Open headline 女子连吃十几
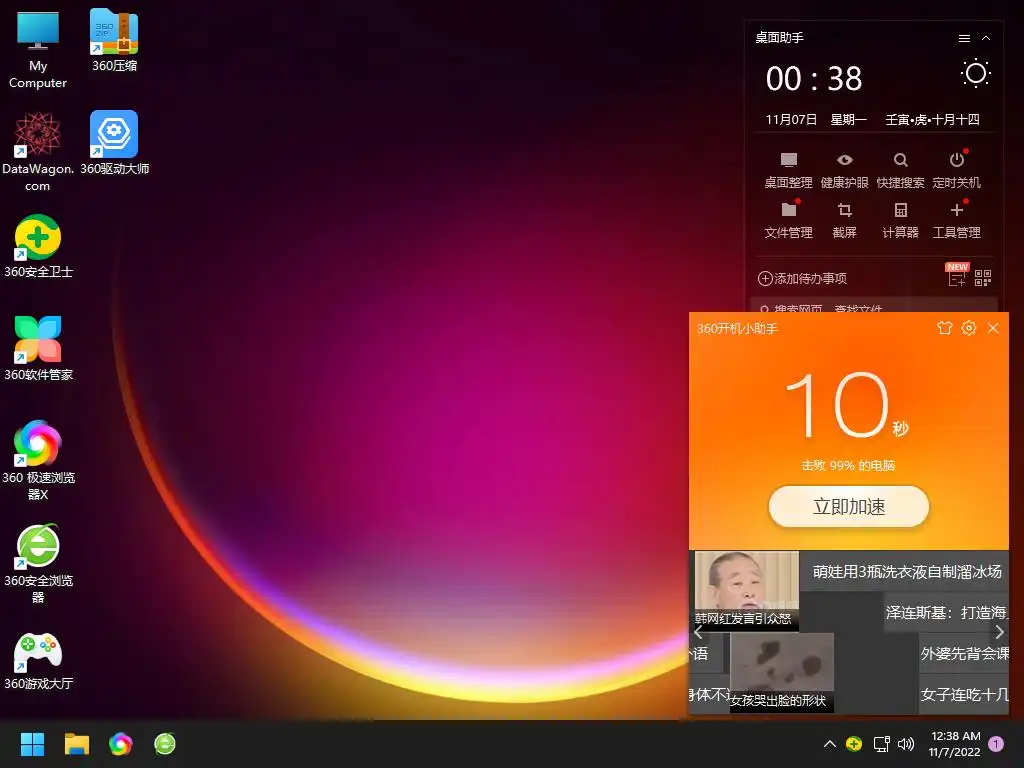The width and height of the screenshot is (1024, 768). (x=965, y=694)
